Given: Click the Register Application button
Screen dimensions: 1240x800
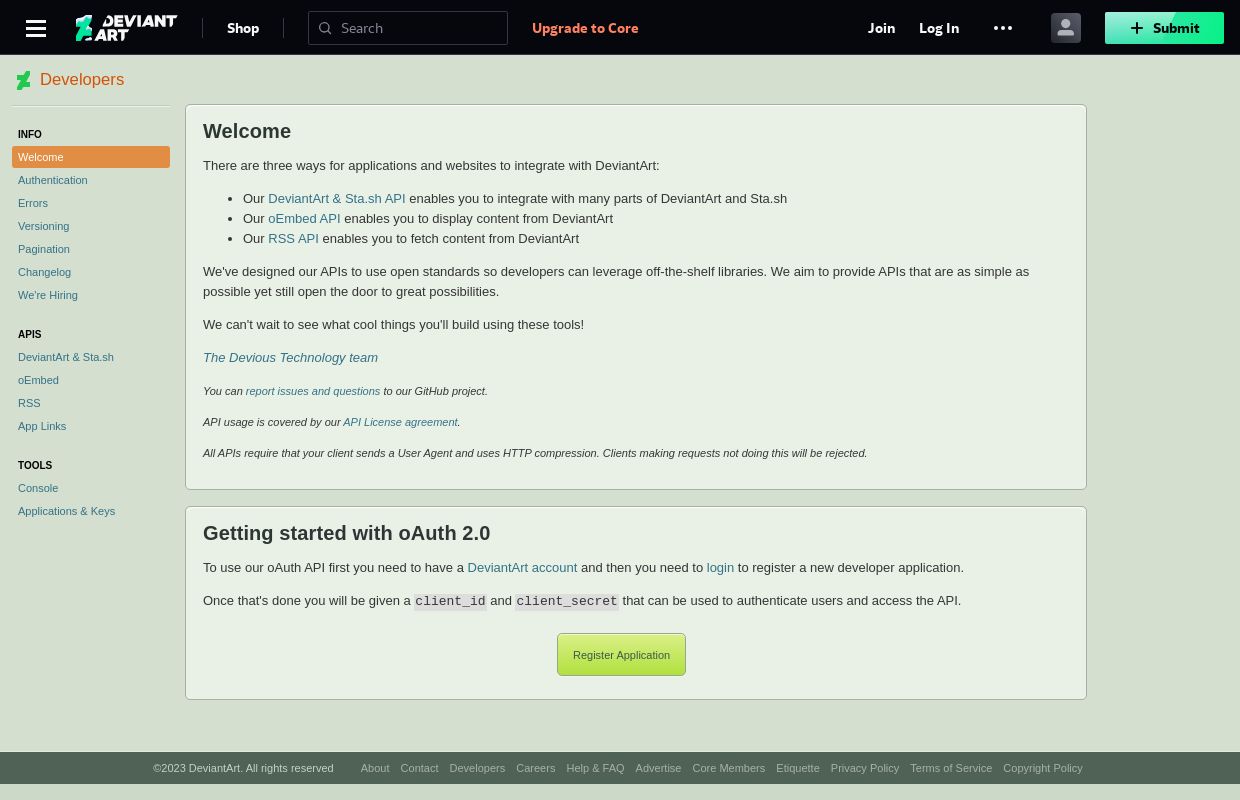Looking at the screenshot, I should tap(621, 655).
